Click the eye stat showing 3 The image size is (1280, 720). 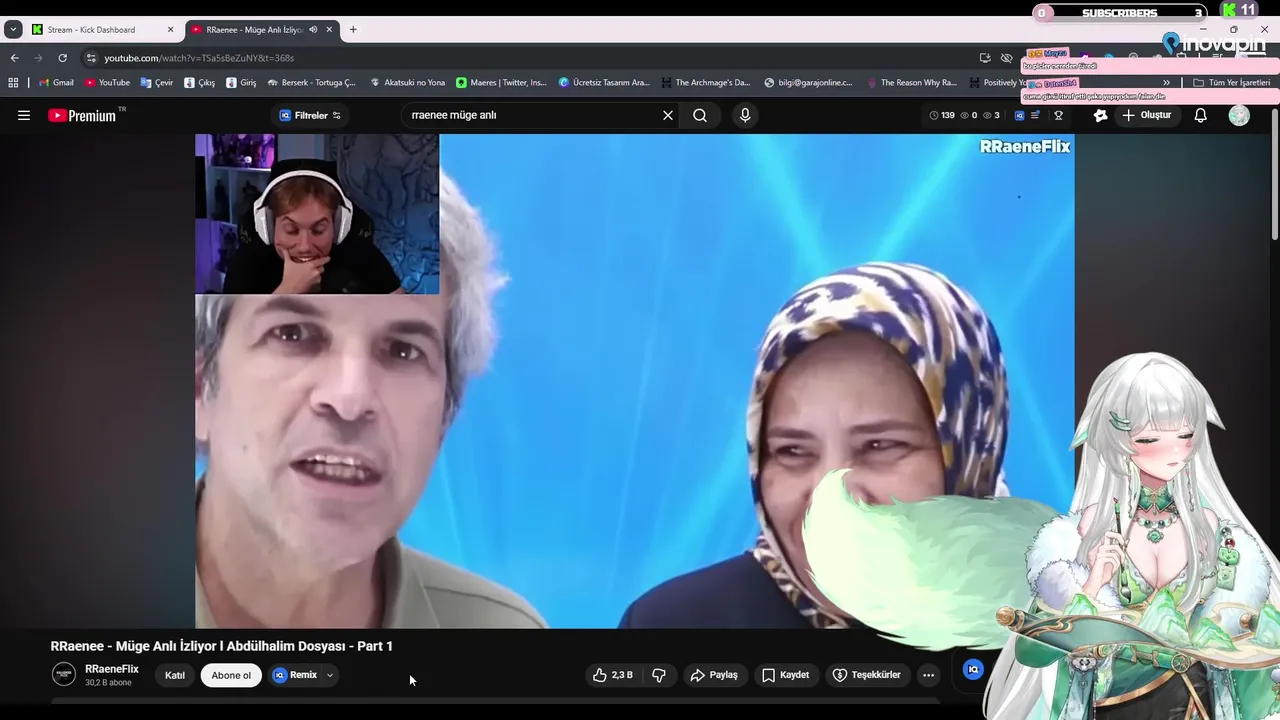coord(991,115)
